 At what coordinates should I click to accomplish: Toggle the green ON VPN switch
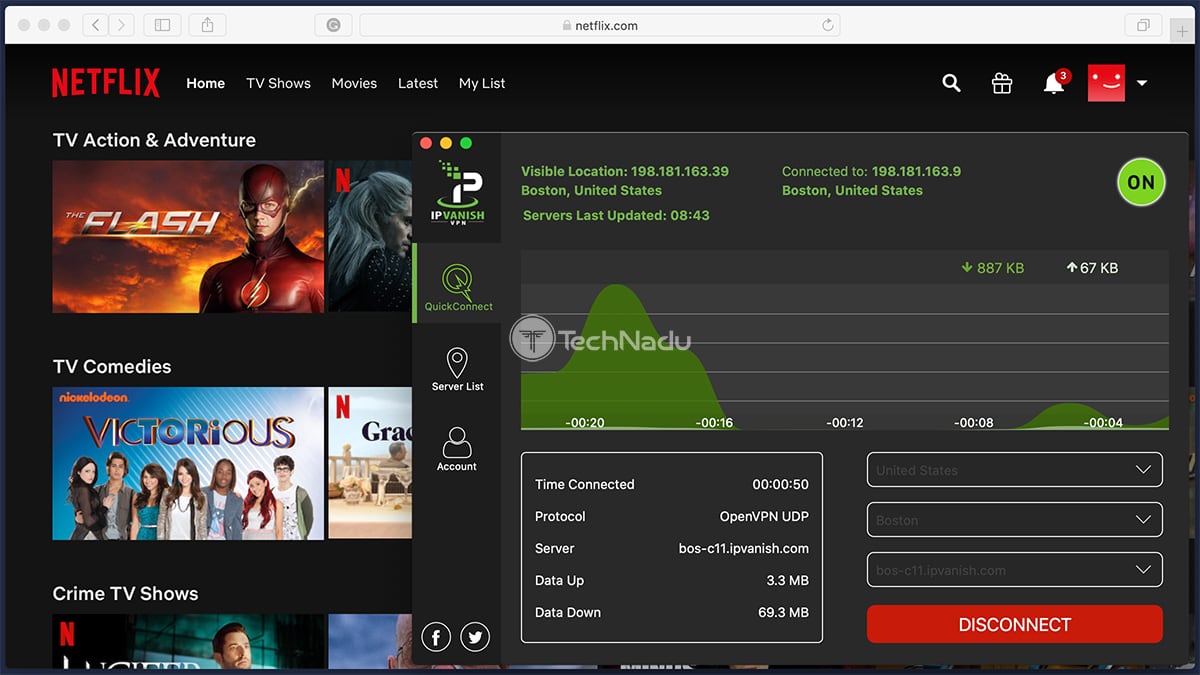click(x=1141, y=182)
